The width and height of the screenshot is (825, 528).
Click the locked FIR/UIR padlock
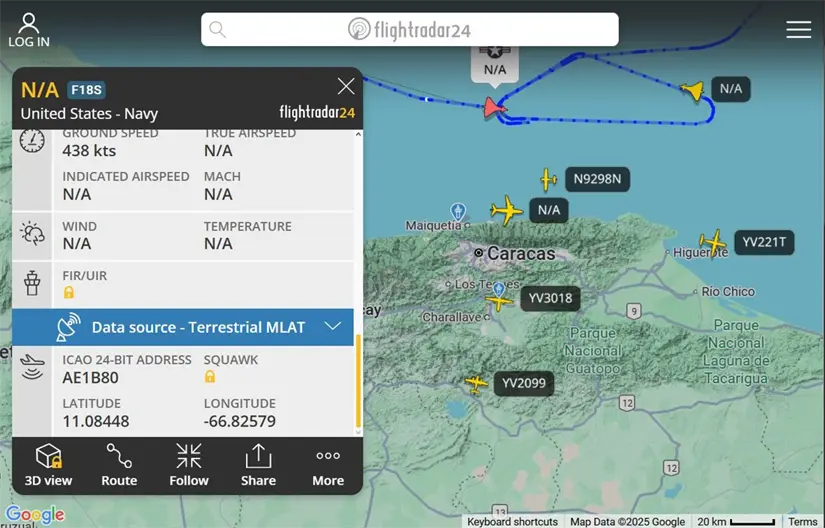tap(69, 292)
